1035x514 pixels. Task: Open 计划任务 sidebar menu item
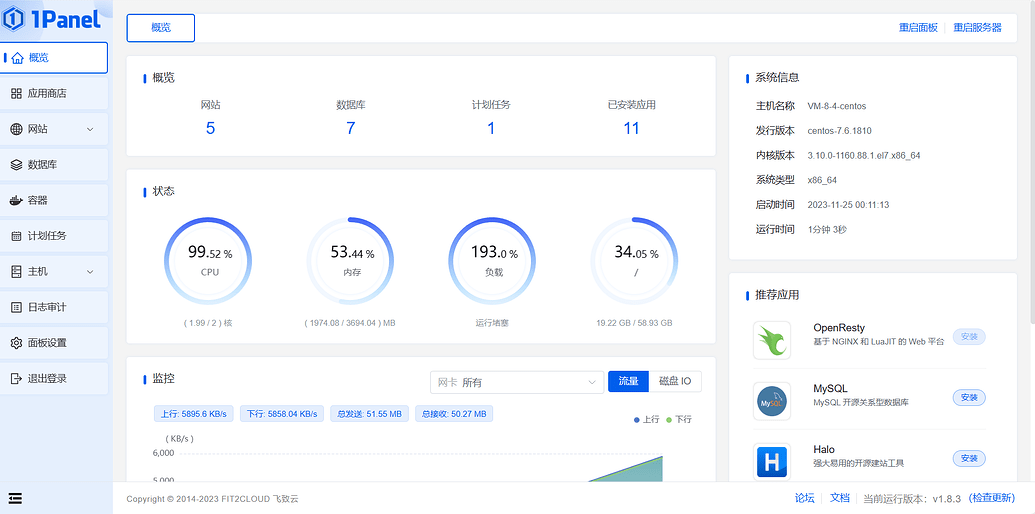[x=54, y=236]
